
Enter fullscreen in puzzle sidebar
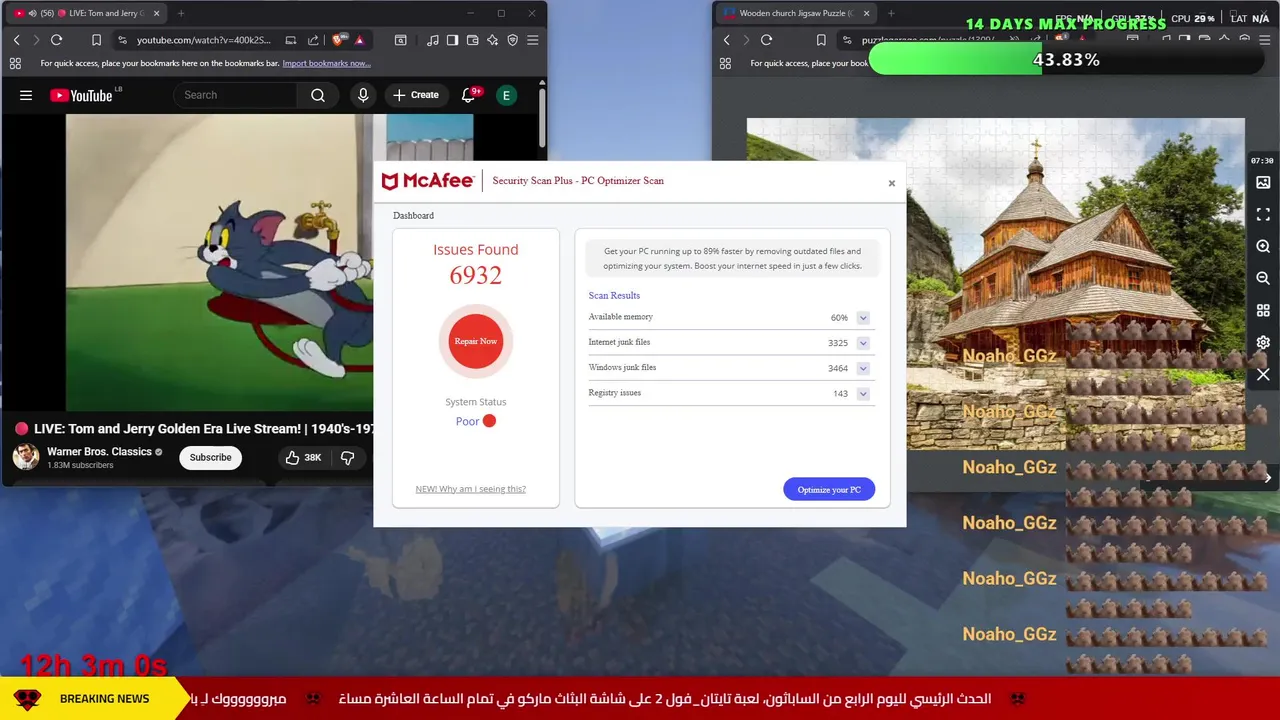(1263, 215)
